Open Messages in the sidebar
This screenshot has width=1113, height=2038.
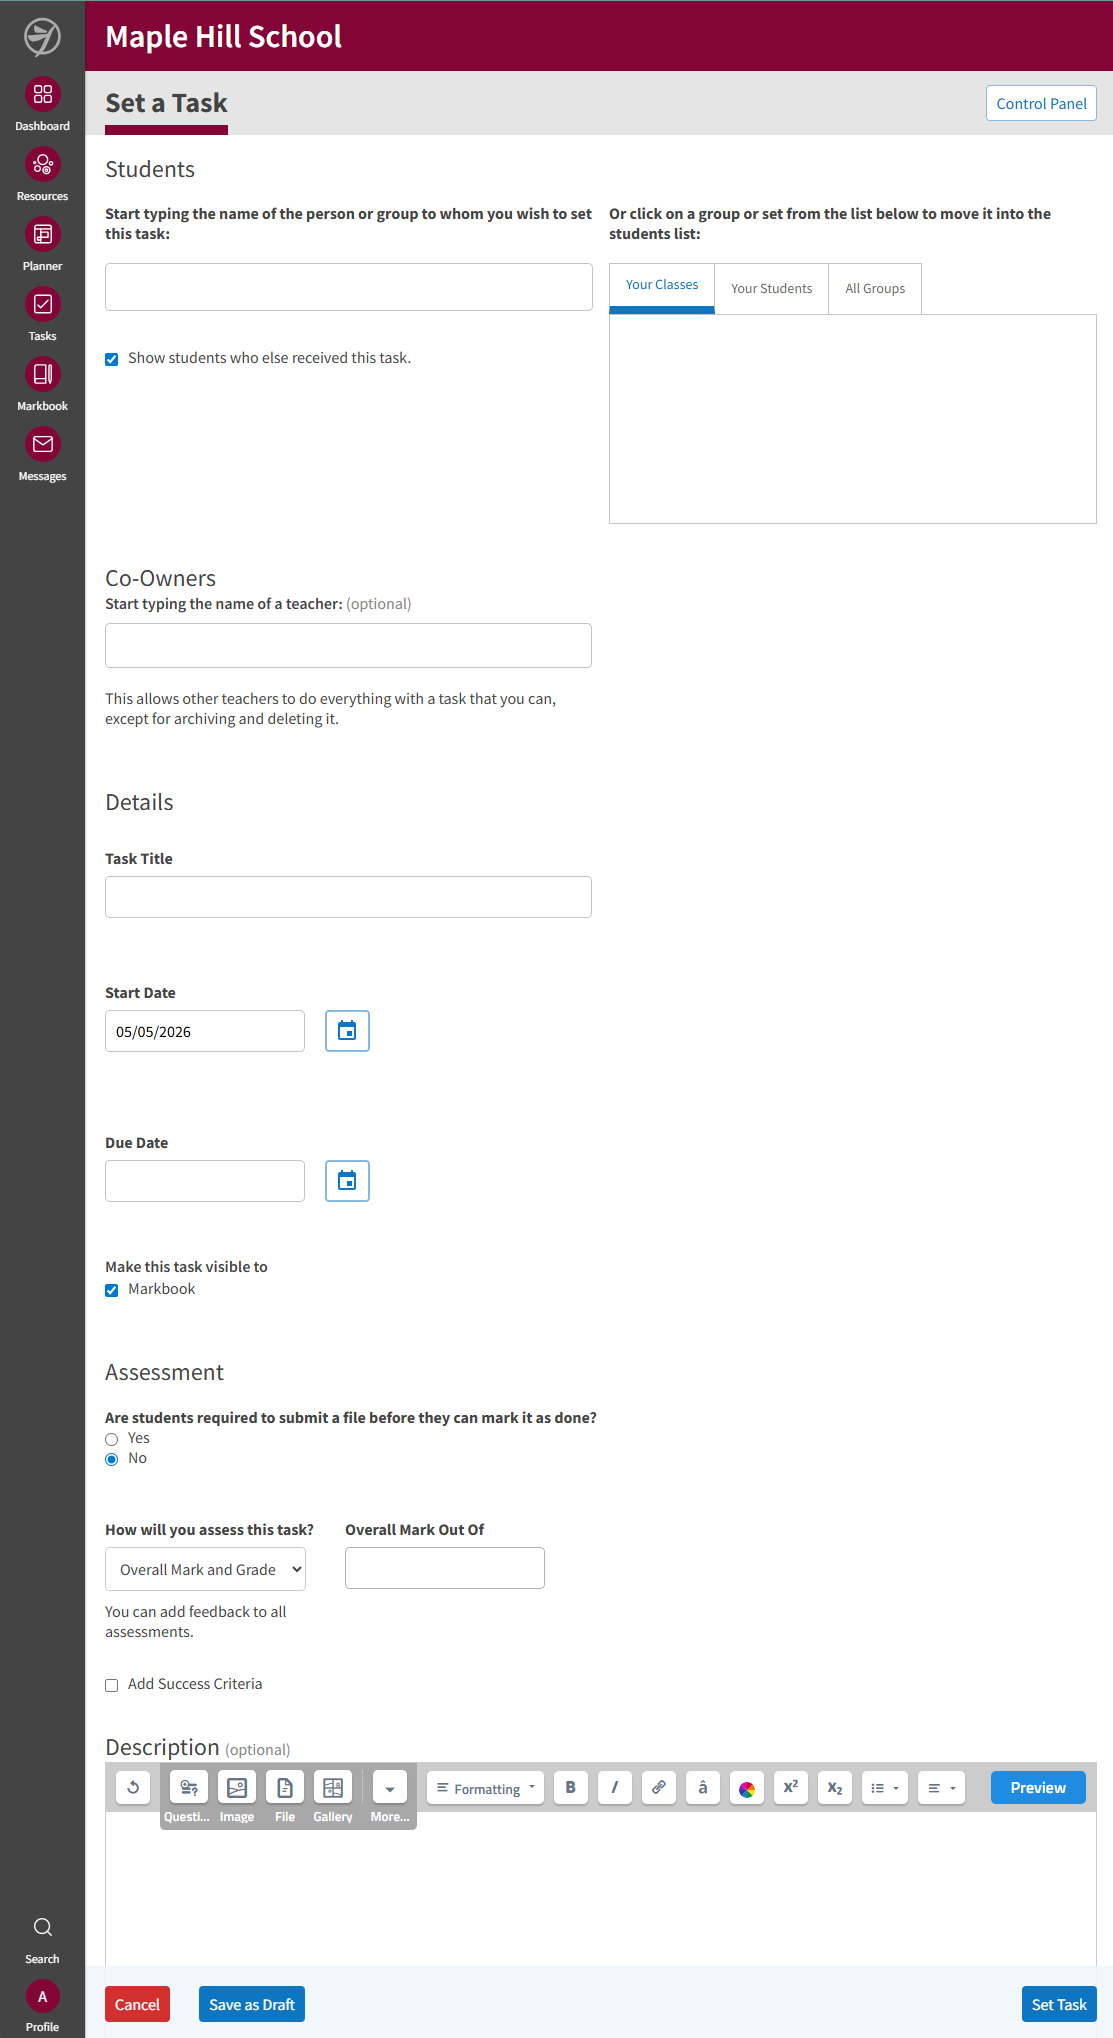pyautogui.click(x=42, y=454)
